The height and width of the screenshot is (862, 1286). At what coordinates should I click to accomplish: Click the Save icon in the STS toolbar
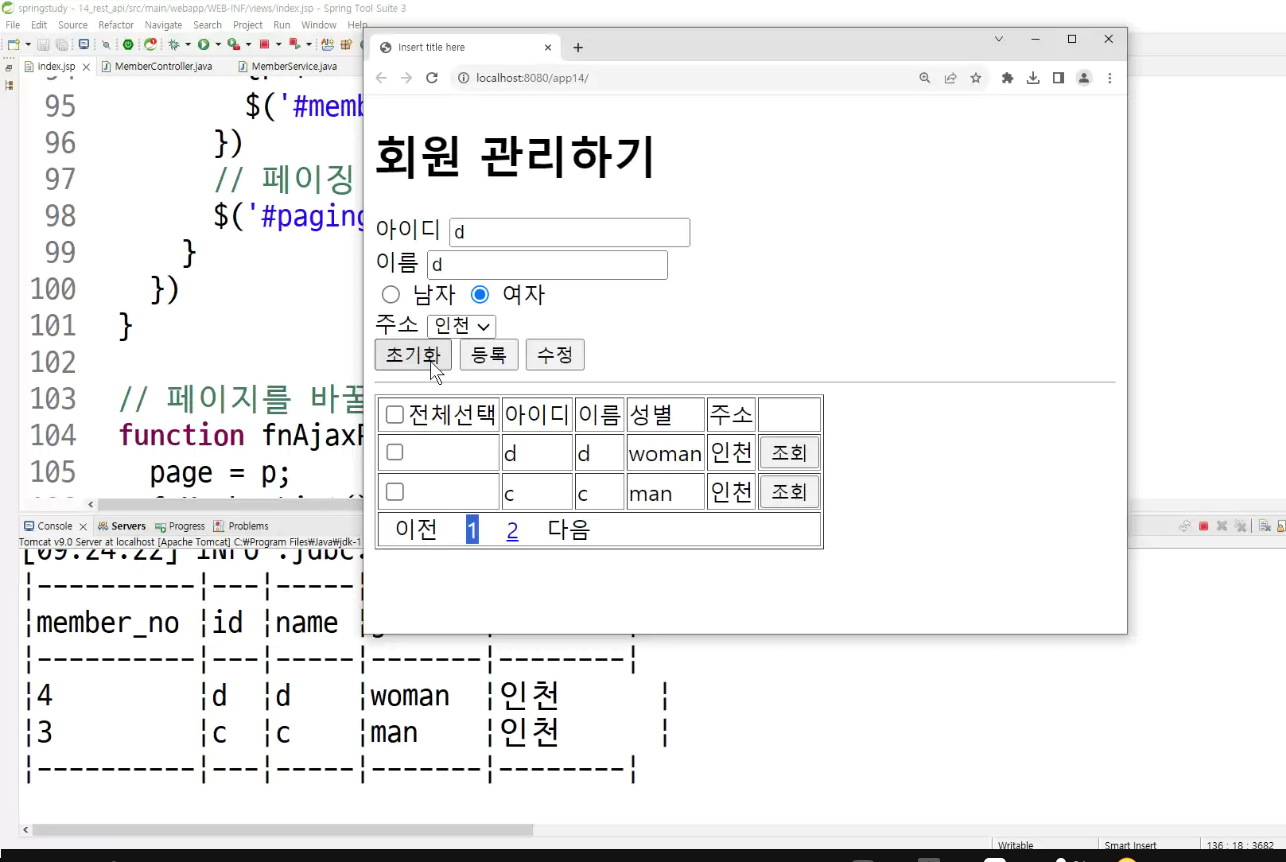tap(43, 45)
